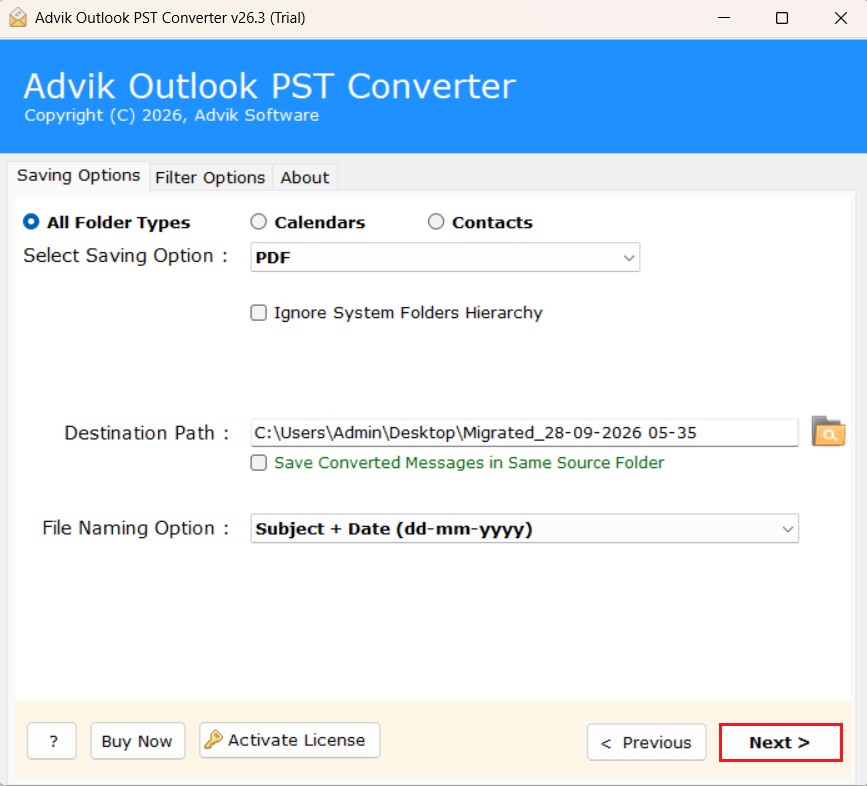Click the Advik envelope app icon in title bar
The height and width of the screenshot is (786, 867).
tap(18, 18)
